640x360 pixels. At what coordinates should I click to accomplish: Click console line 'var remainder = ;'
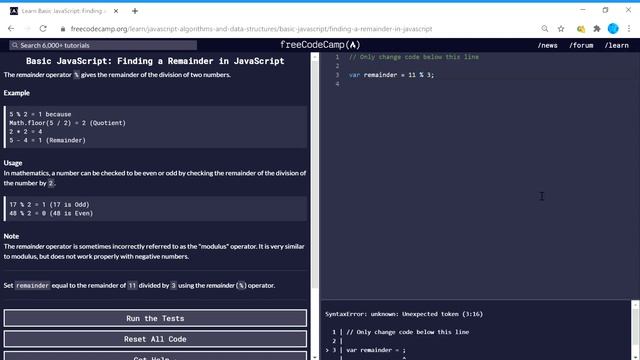tap(376, 350)
